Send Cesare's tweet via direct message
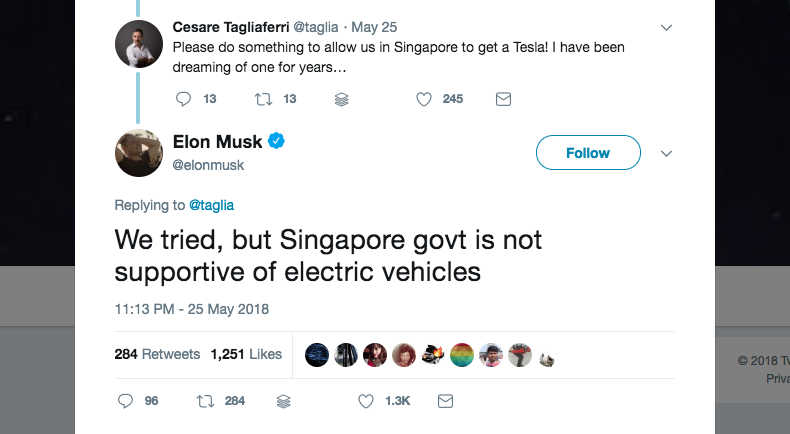The width and height of the screenshot is (790, 434). click(503, 99)
